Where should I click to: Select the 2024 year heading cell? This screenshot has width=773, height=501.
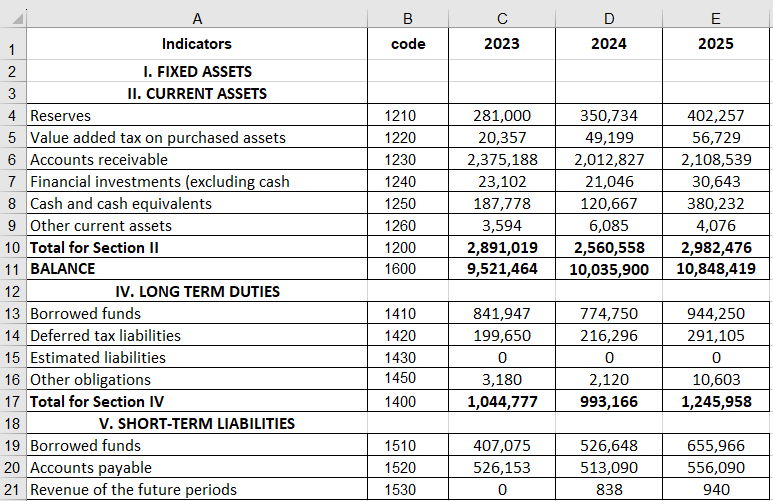(609, 44)
